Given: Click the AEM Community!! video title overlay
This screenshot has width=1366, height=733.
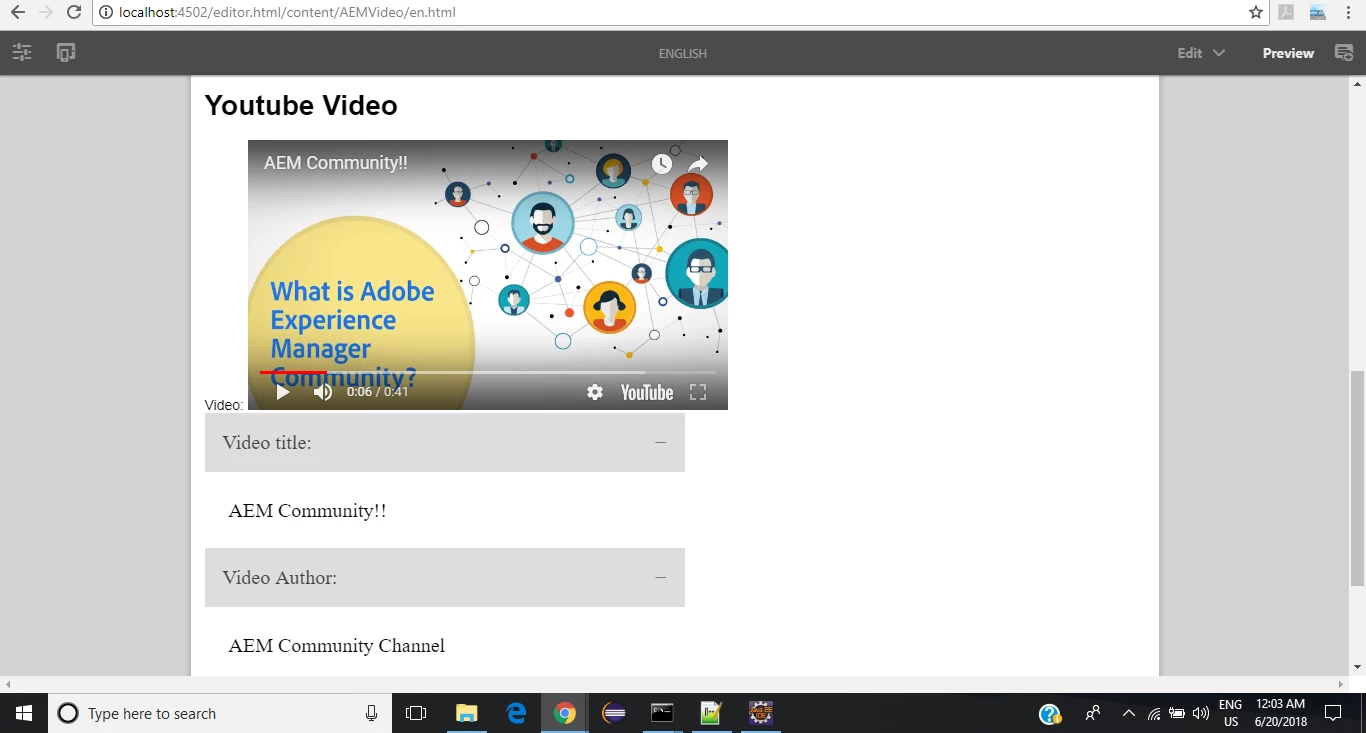Looking at the screenshot, I should pyautogui.click(x=336, y=163).
